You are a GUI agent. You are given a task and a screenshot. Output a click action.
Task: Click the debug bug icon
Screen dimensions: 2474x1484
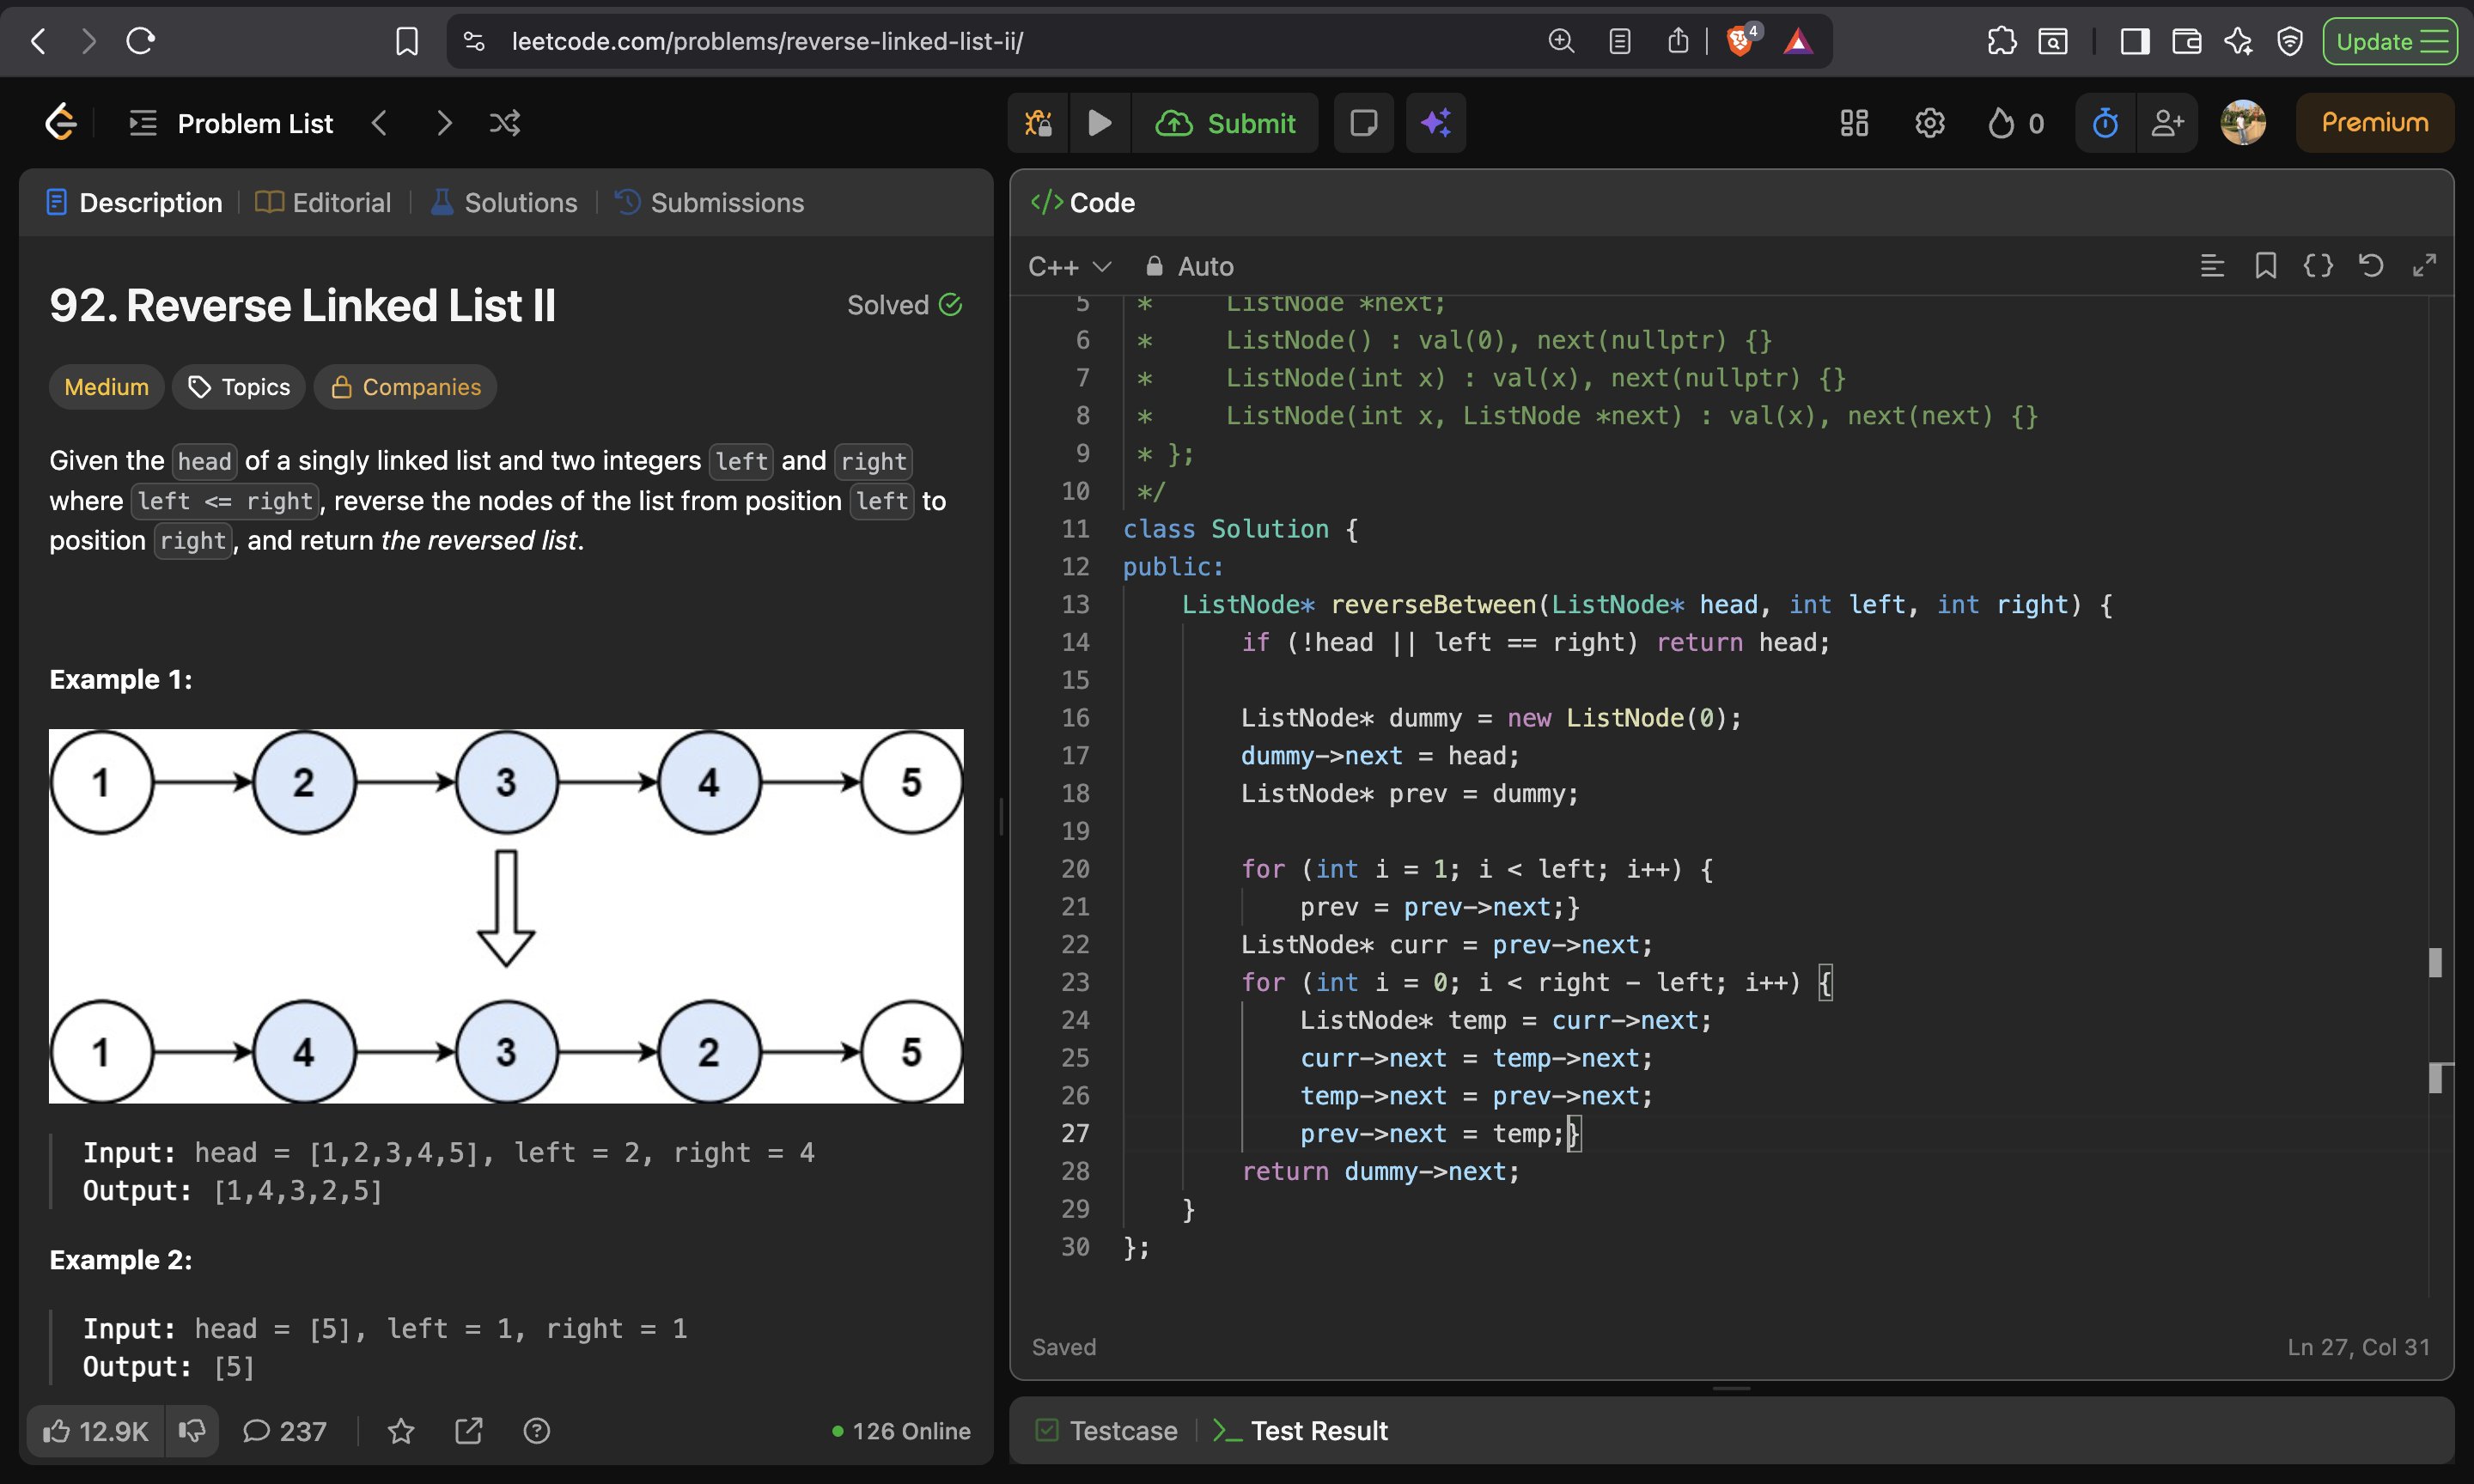1038,123
